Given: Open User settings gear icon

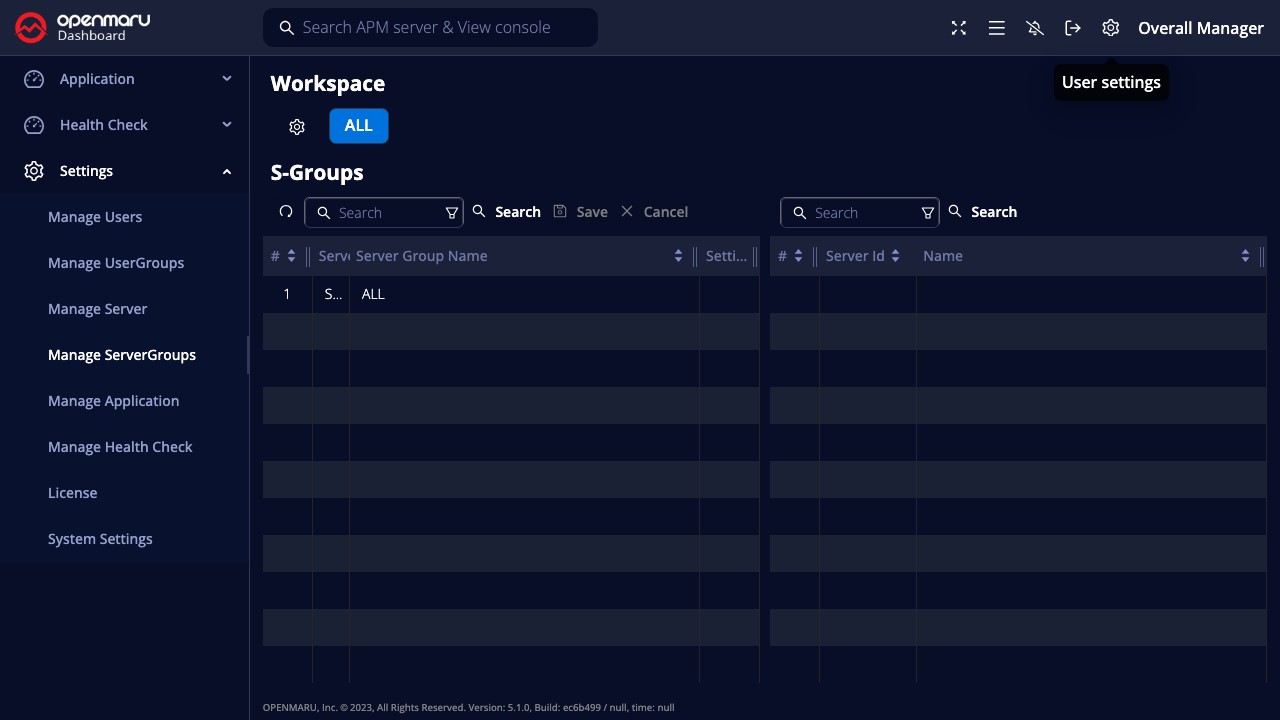Looking at the screenshot, I should [x=1110, y=28].
